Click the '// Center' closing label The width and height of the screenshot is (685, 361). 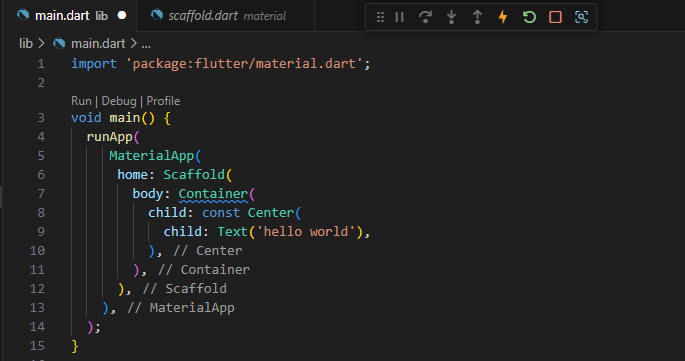pos(208,251)
